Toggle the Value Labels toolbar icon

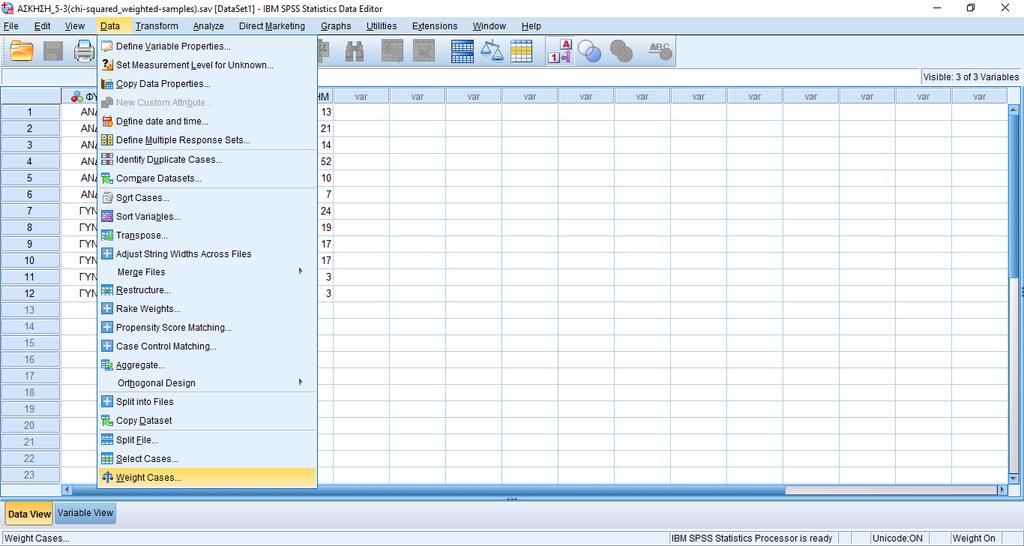pyautogui.click(x=560, y=51)
